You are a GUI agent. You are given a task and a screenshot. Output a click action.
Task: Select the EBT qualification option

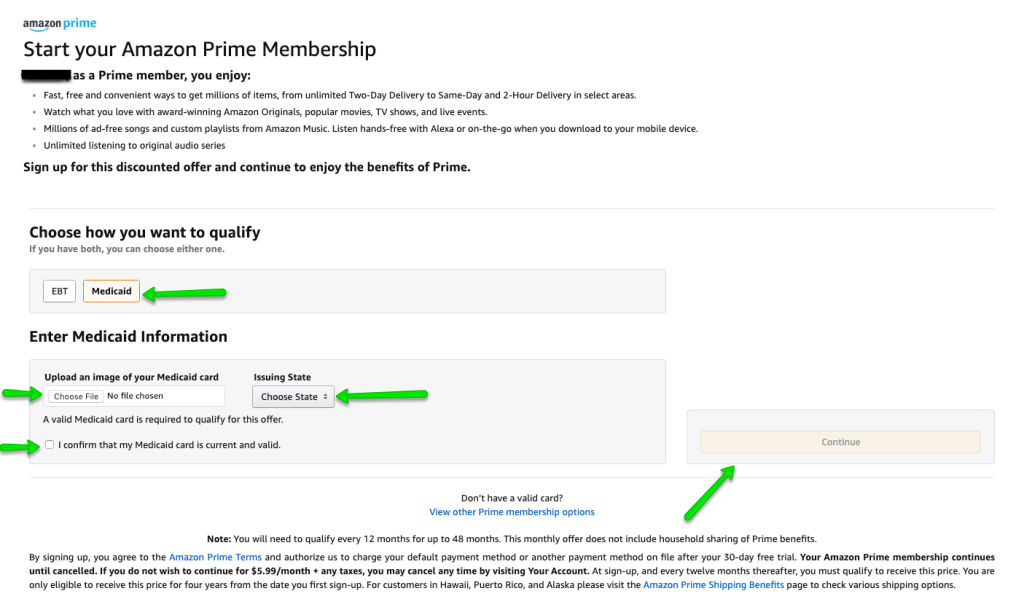pos(59,291)
